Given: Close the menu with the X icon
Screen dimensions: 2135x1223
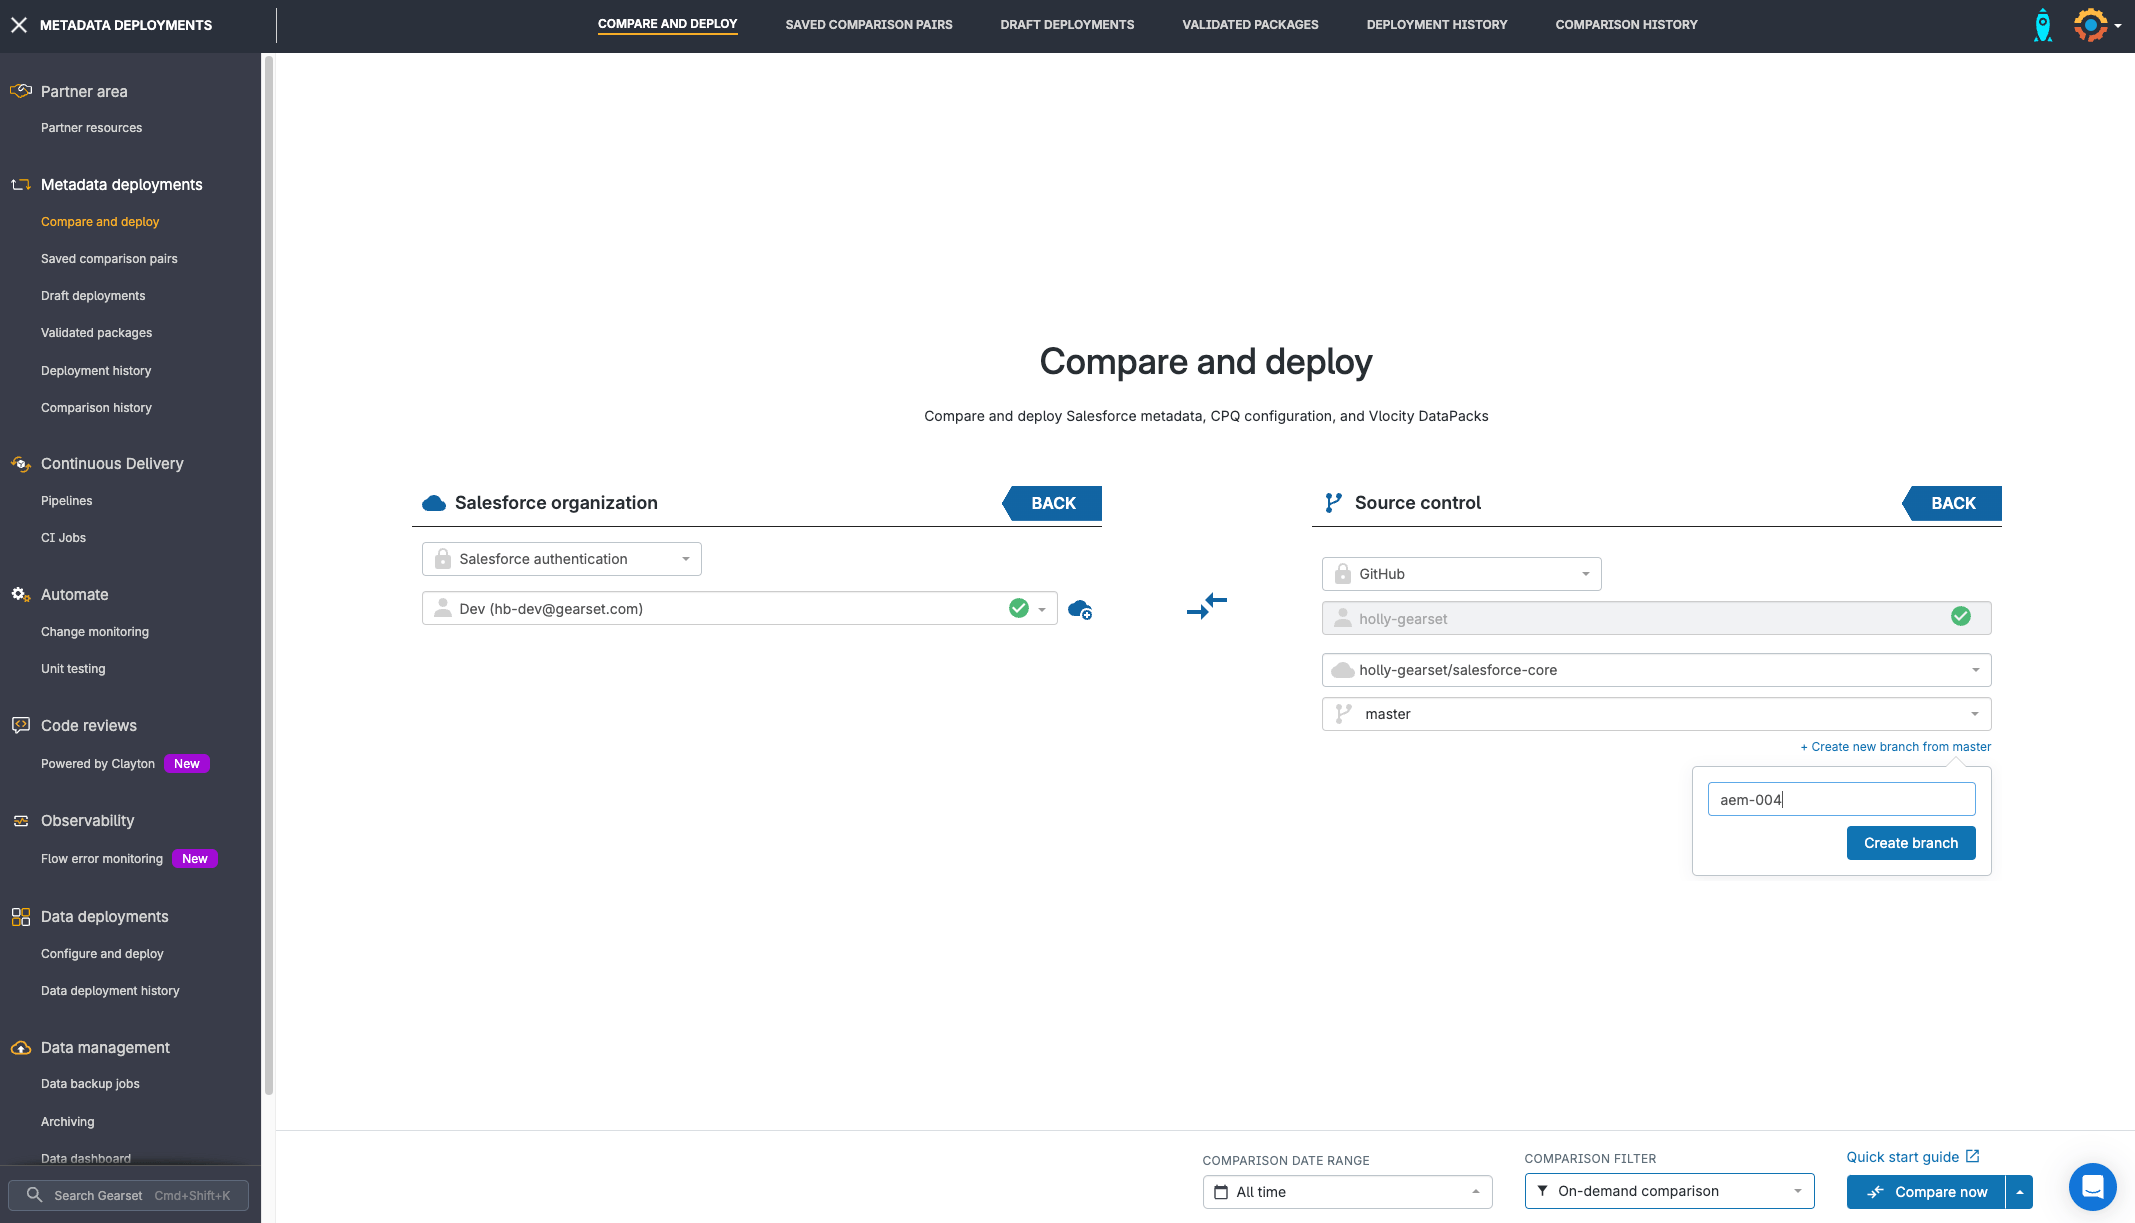Looking at the screenshot, I should tap(19, 25).
